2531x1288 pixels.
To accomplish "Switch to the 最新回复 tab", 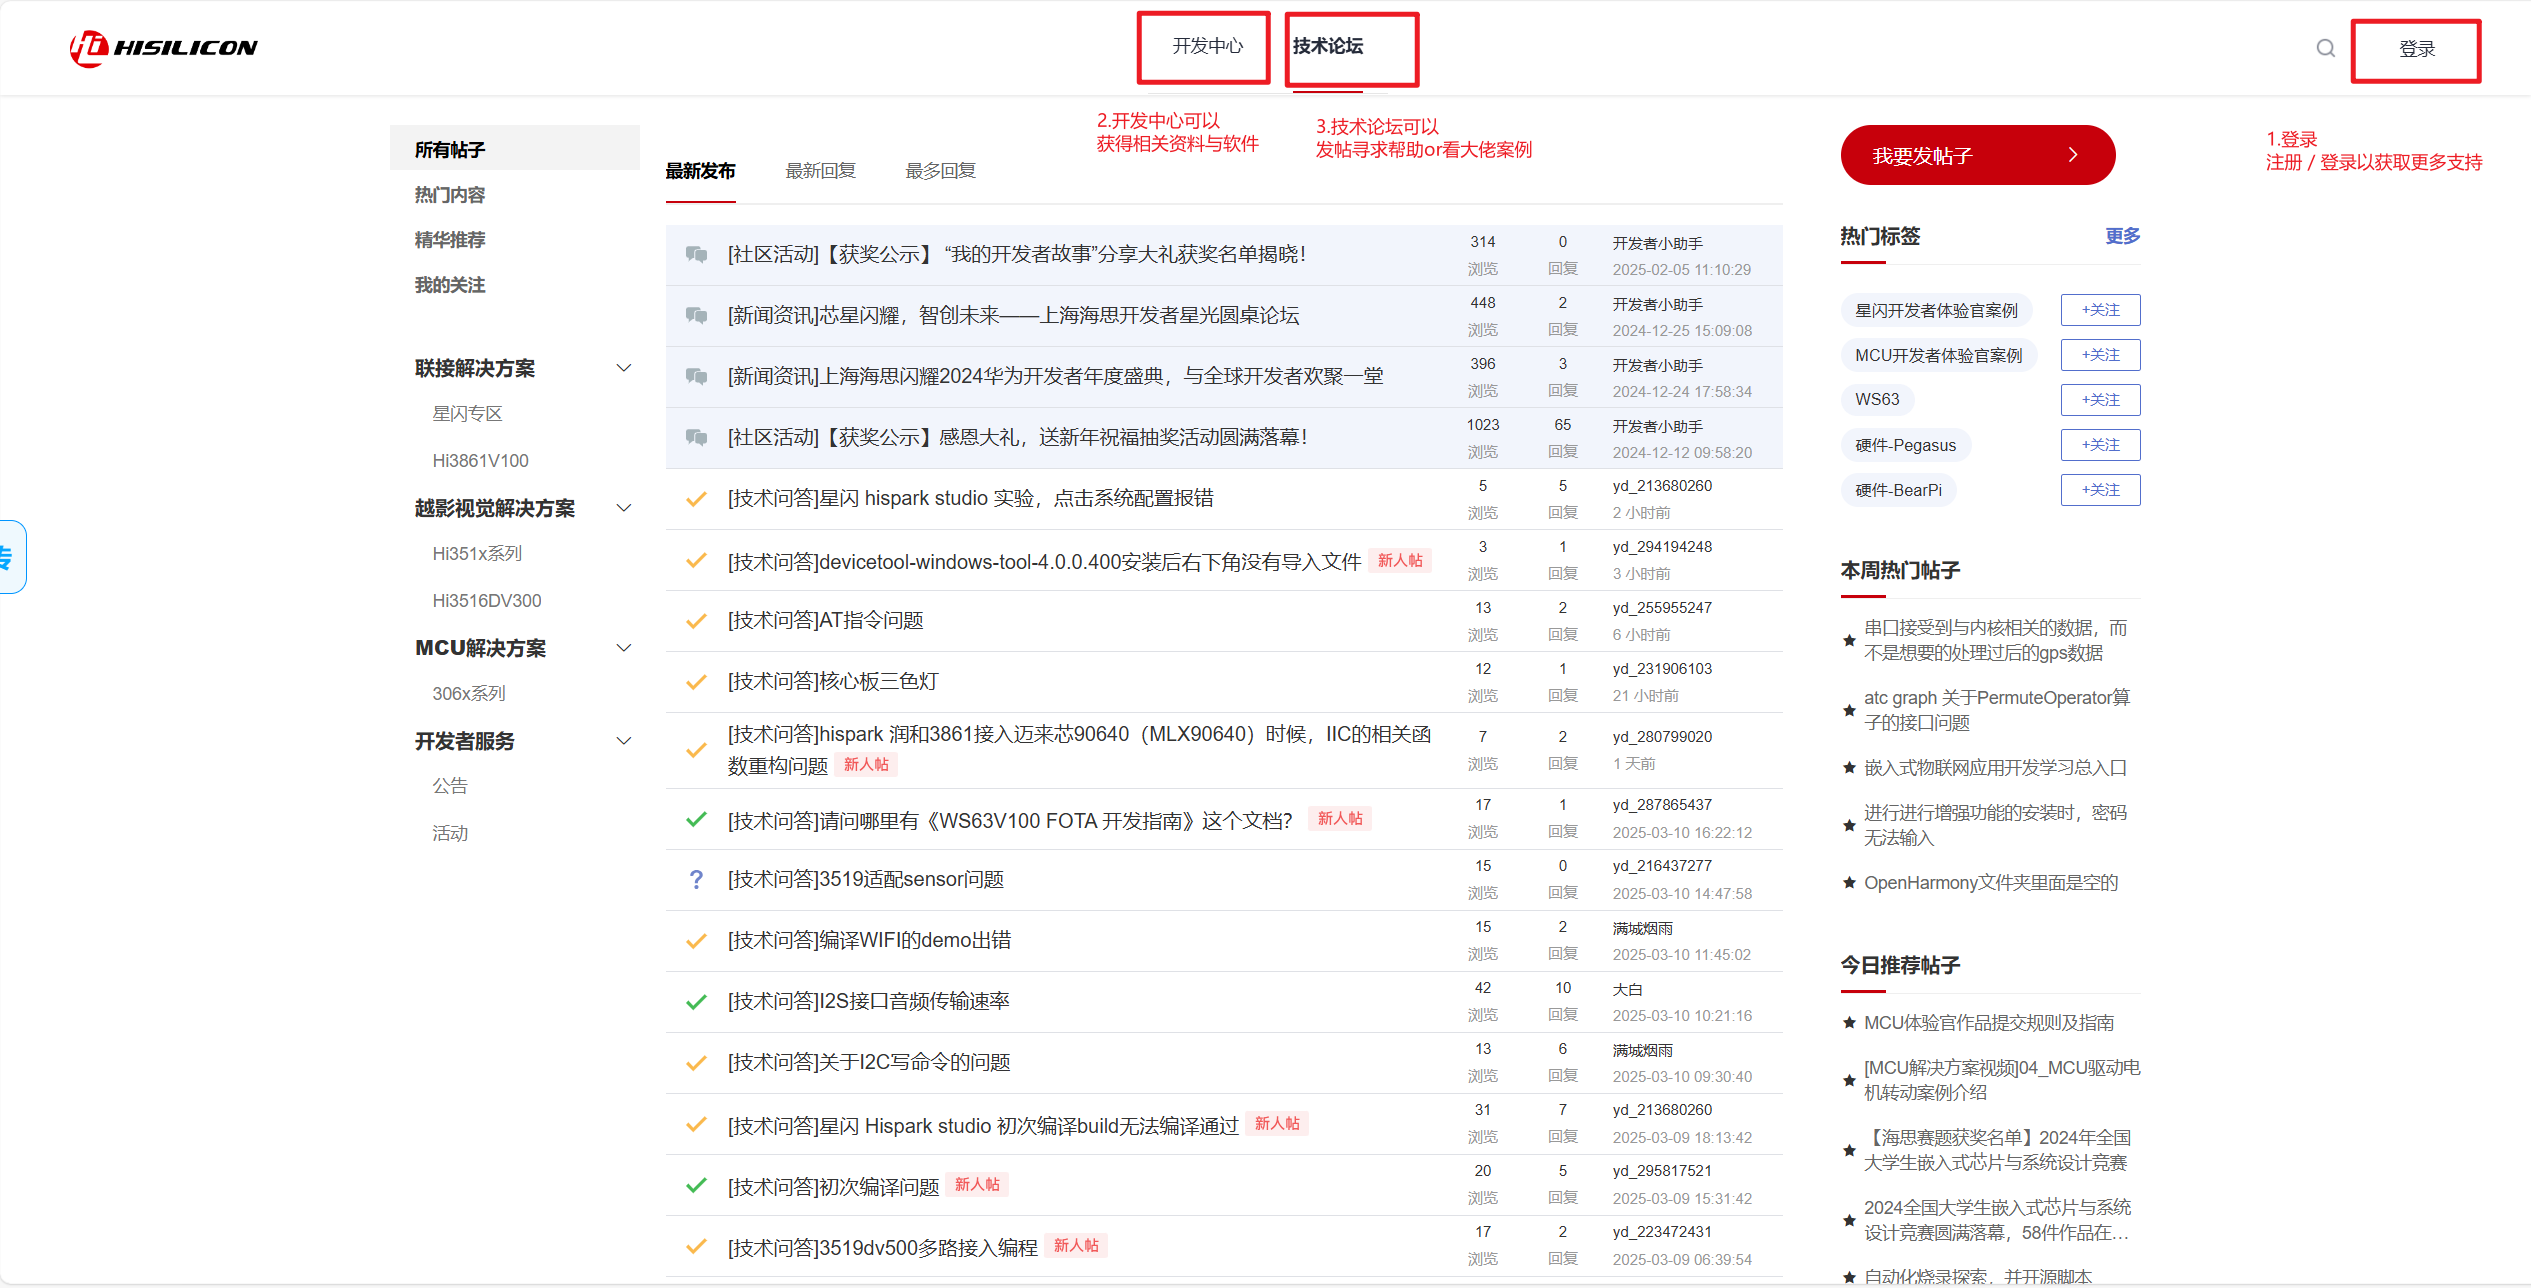I will click(820, 171).
